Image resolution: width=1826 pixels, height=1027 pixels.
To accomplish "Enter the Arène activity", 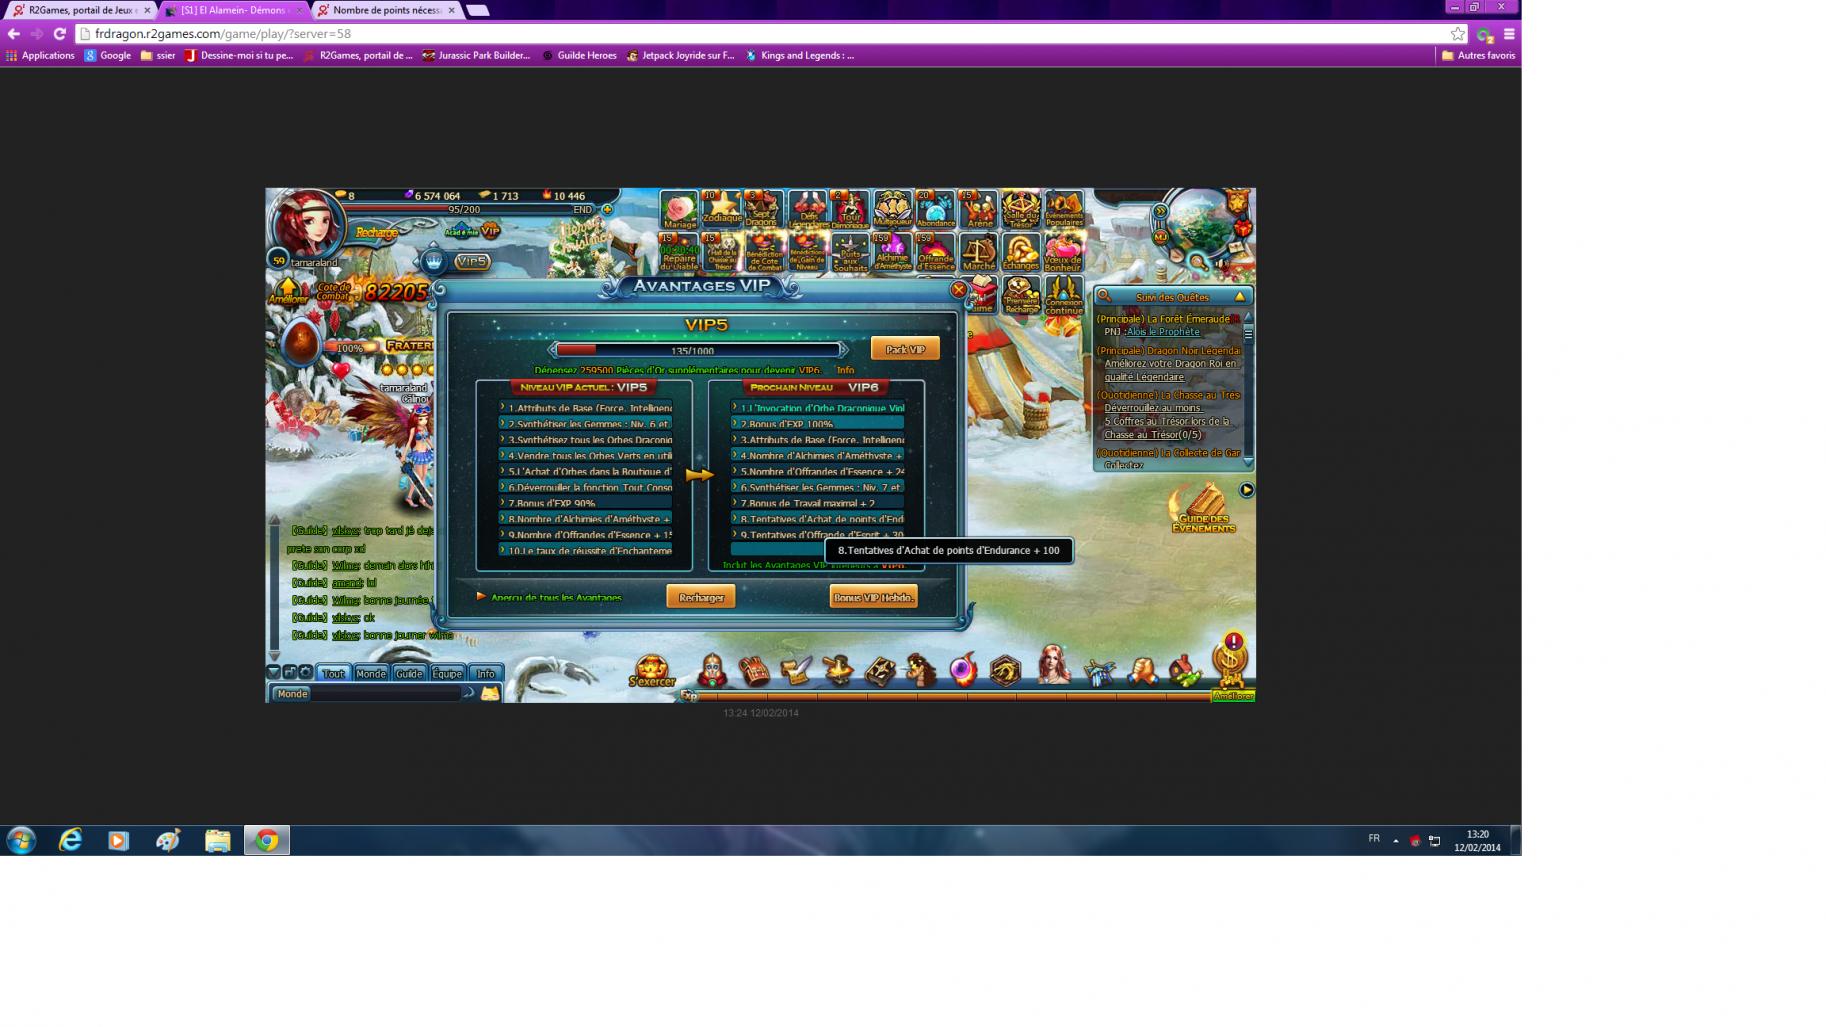I will coord(979,210).
